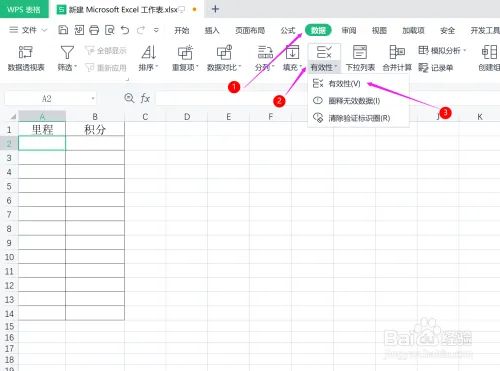
Task: Expand the 排序 dropdown label
Action: click(x=148, y=67)
